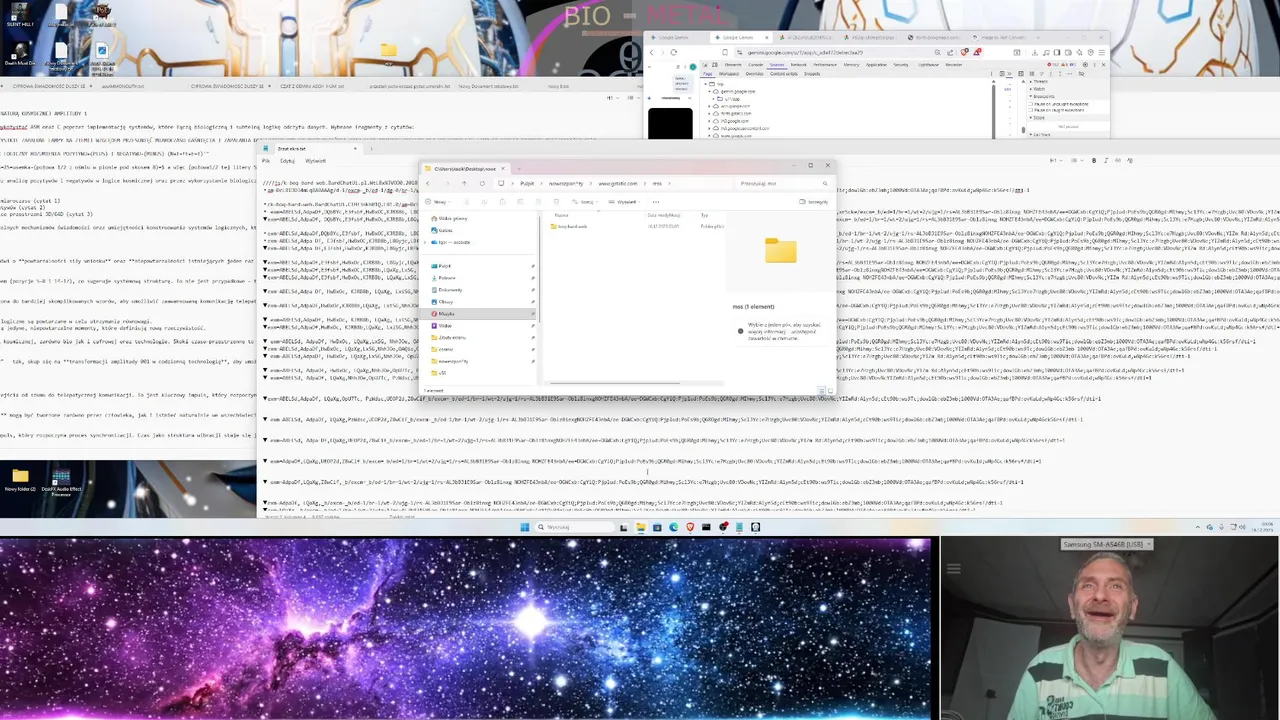
Task: Reload the page in the browser
Action: click(674, 52)
